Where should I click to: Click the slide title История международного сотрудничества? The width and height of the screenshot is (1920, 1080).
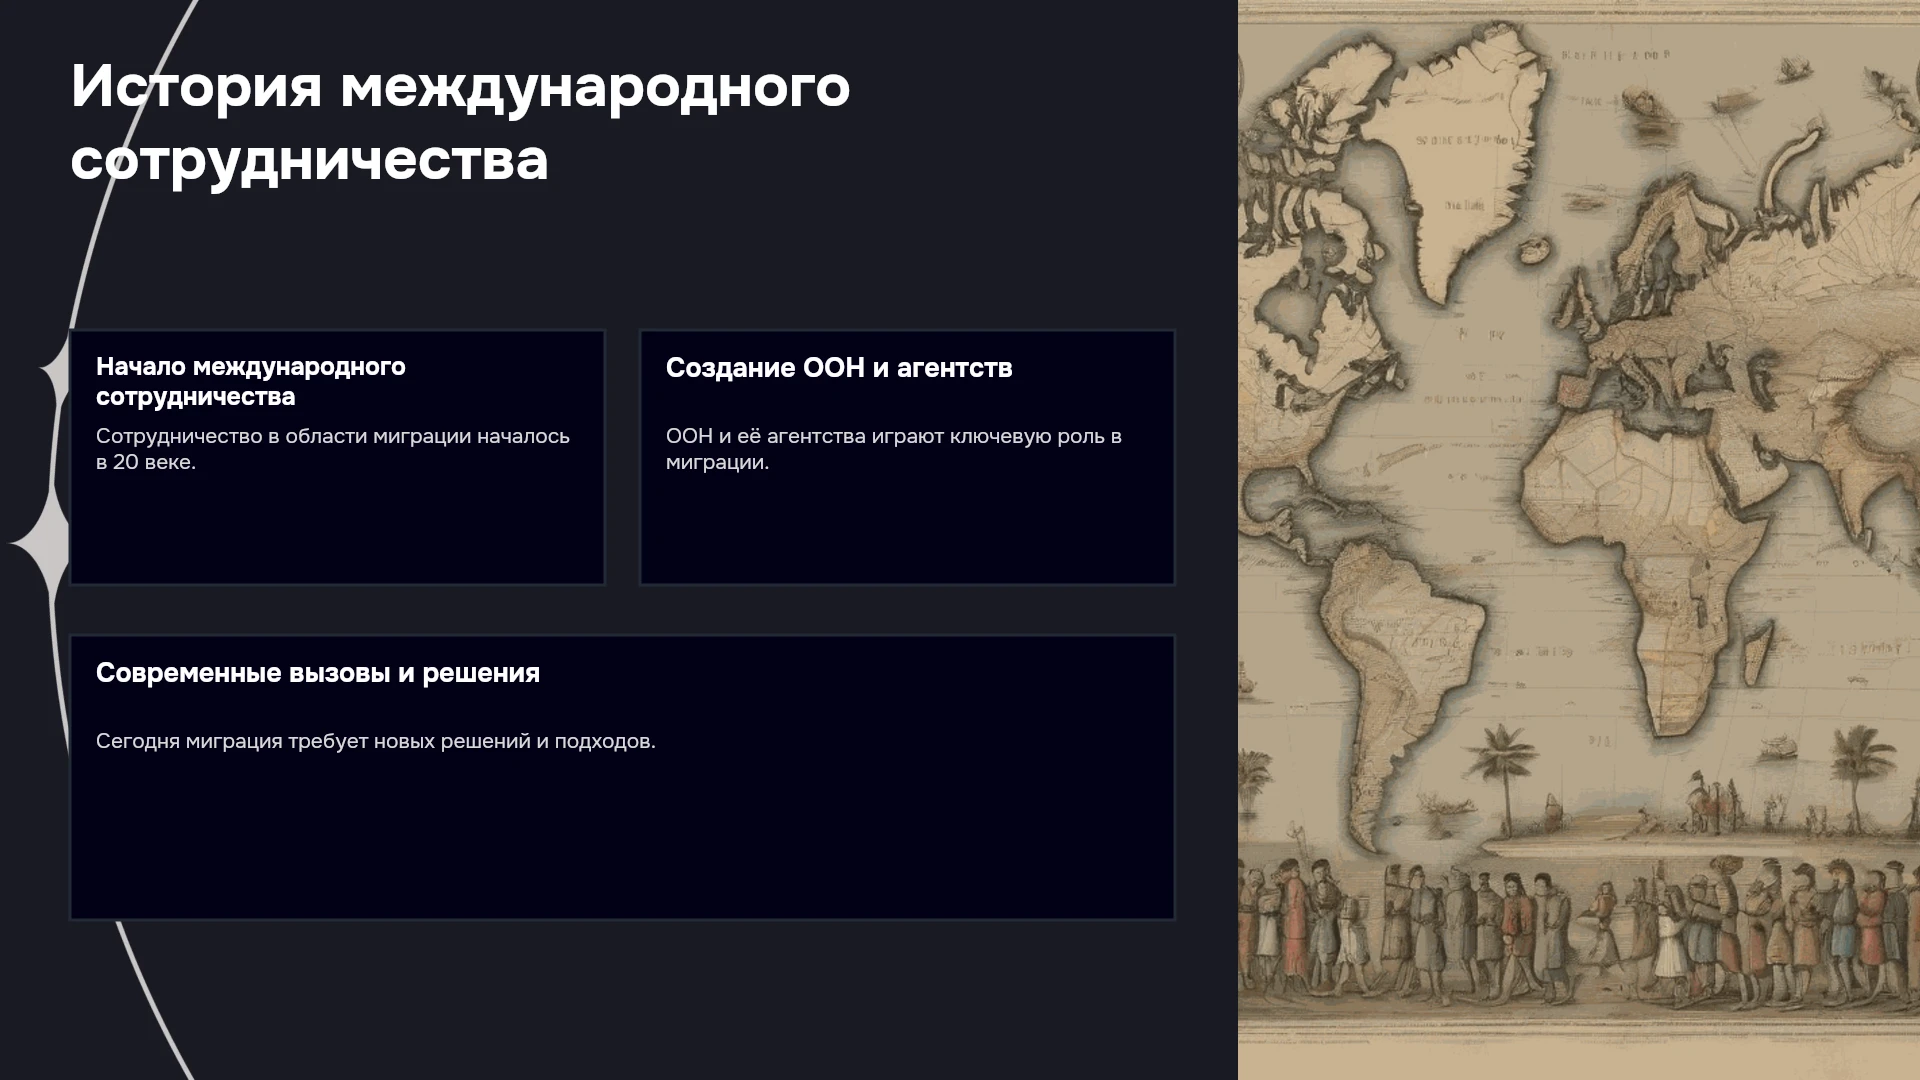click(x=460, y=124)
